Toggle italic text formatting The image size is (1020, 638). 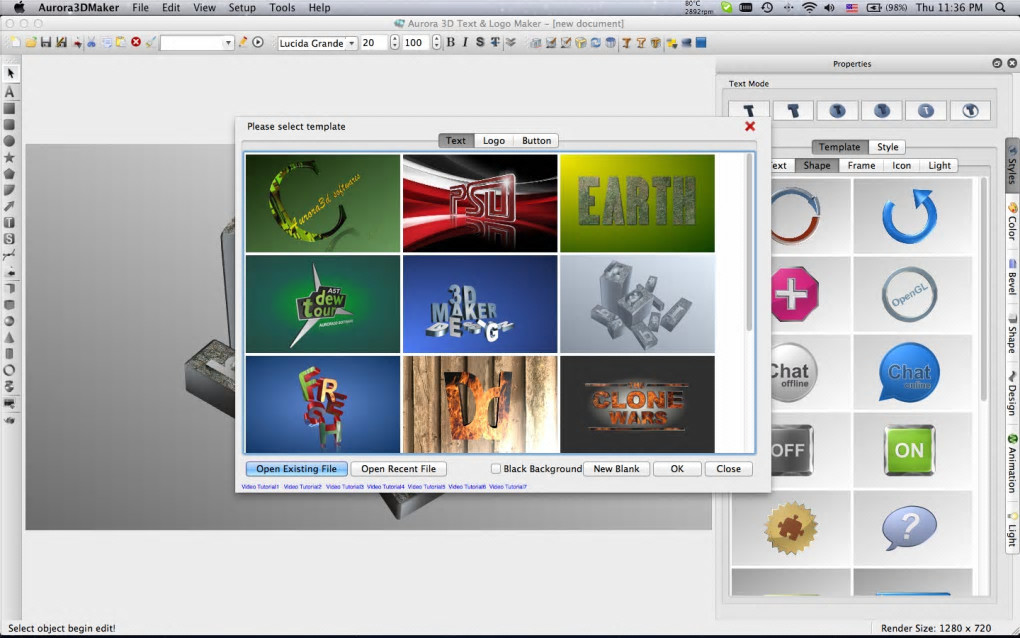pyautogui.click(x=465, y=43)
